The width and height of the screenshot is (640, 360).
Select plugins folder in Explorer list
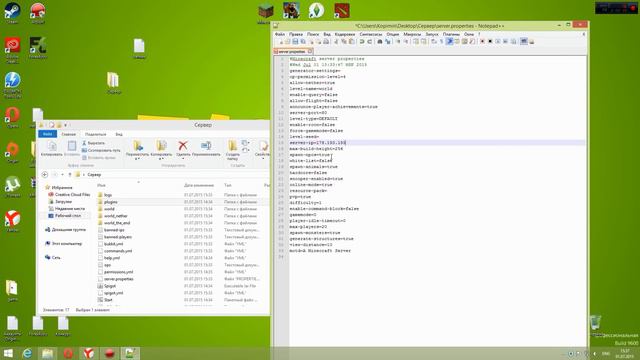tap(111, 202)
